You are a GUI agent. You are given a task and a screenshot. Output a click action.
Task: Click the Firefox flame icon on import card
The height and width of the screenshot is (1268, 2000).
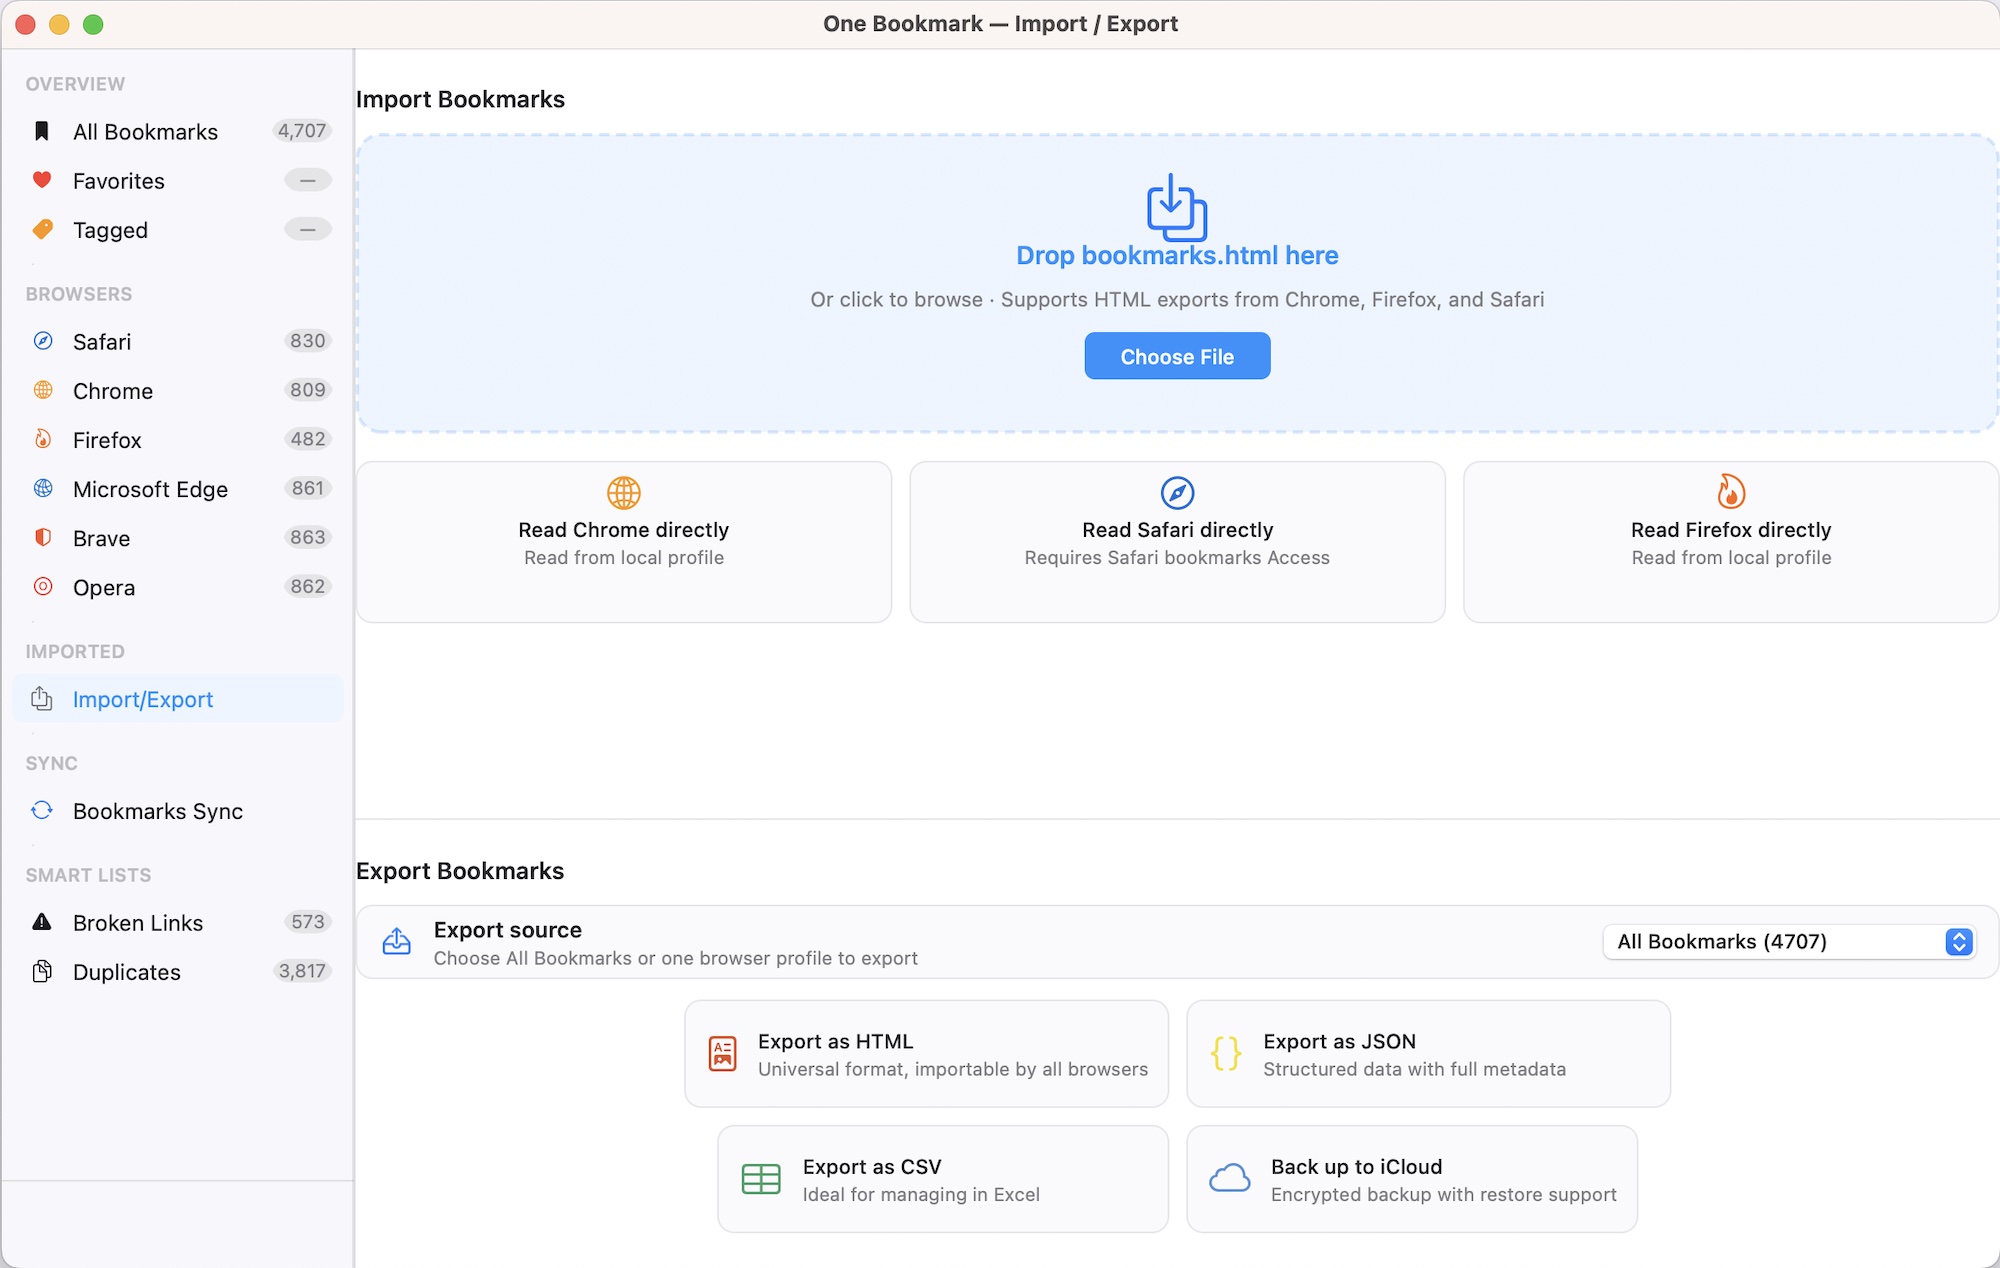[x=1731, y=492]
